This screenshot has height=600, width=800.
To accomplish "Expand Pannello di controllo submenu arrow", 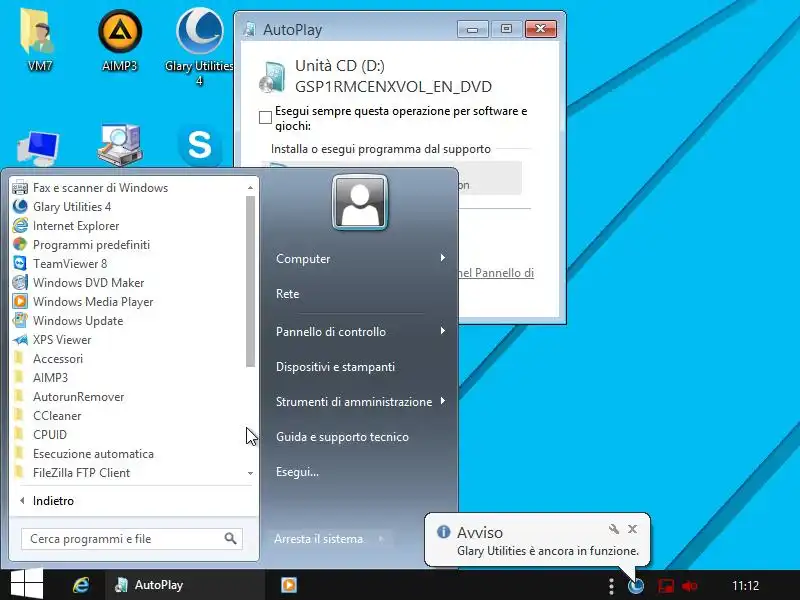I will click(443, 331).
